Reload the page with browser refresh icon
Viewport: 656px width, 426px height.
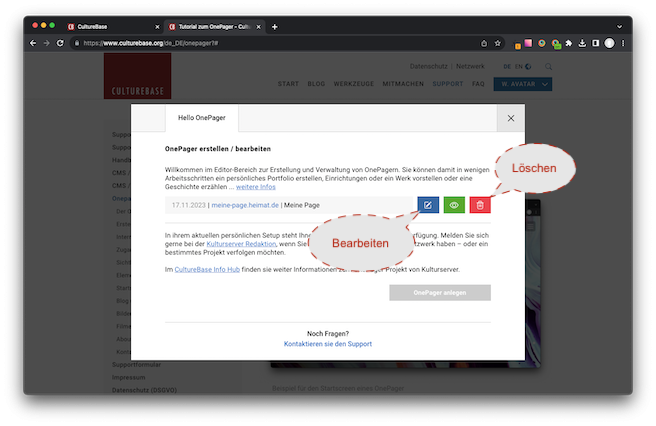tap(60, 43)
